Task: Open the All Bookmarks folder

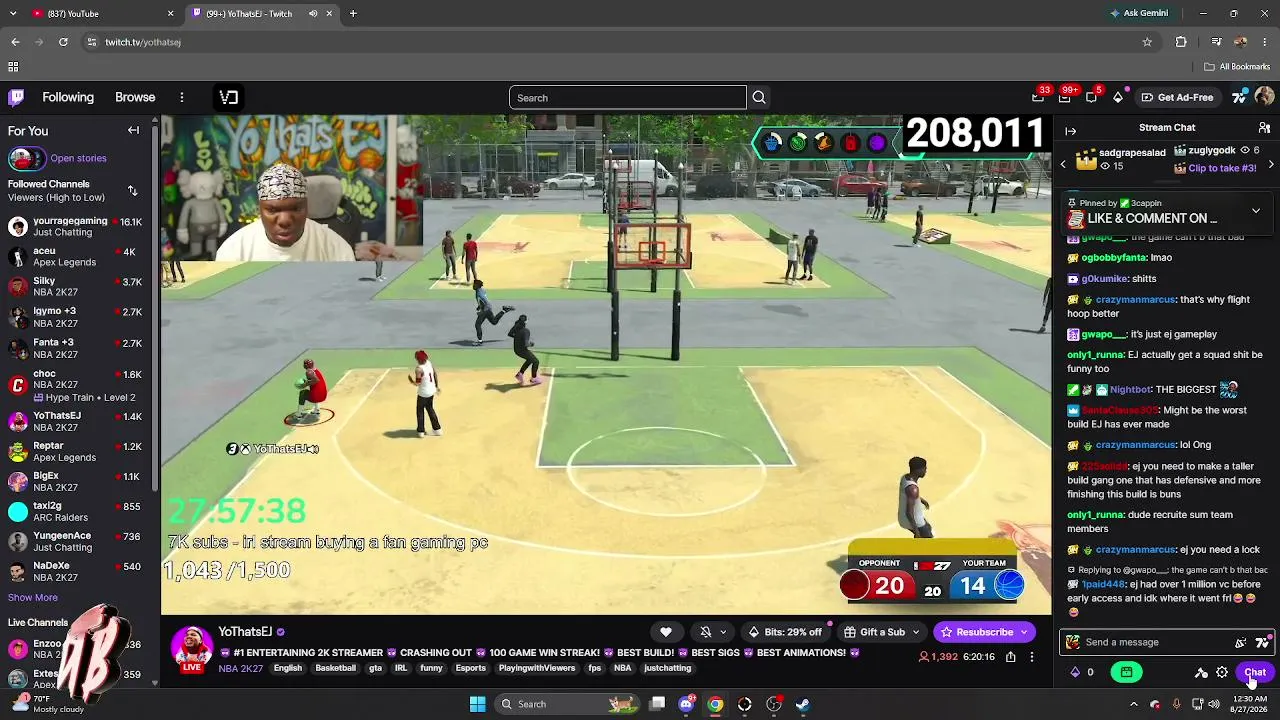Action: coord(1237,67)
